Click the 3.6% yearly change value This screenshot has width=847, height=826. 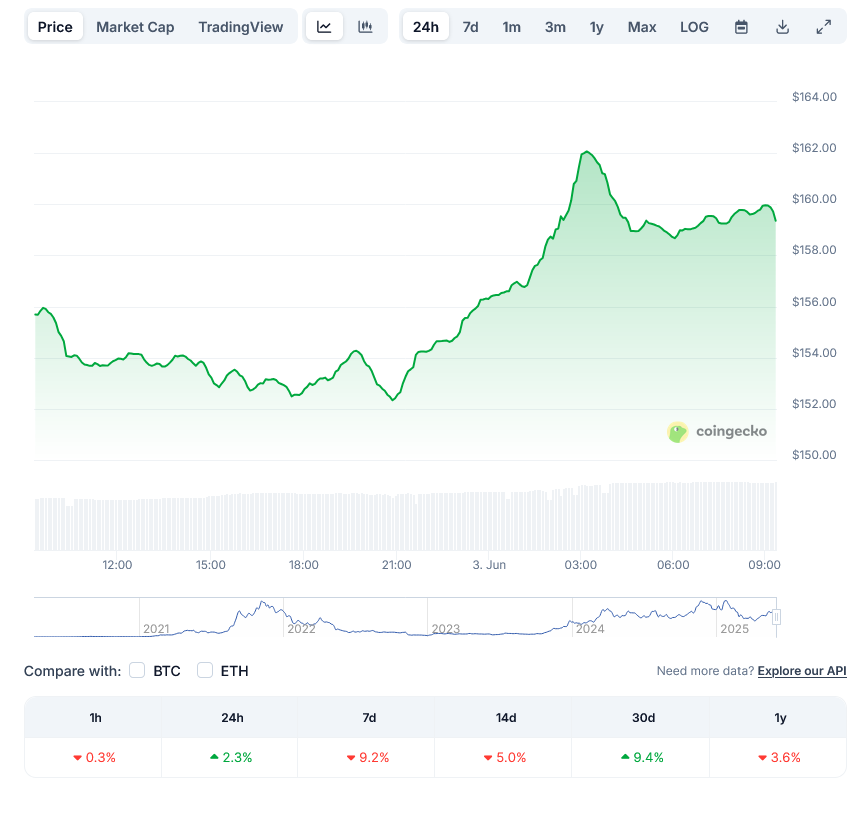point(779,757)
